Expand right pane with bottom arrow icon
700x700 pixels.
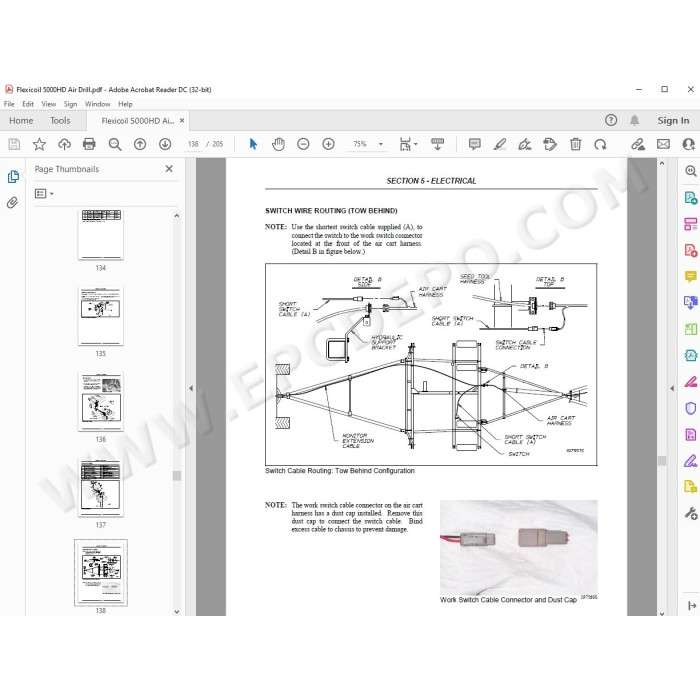(692, 605)
